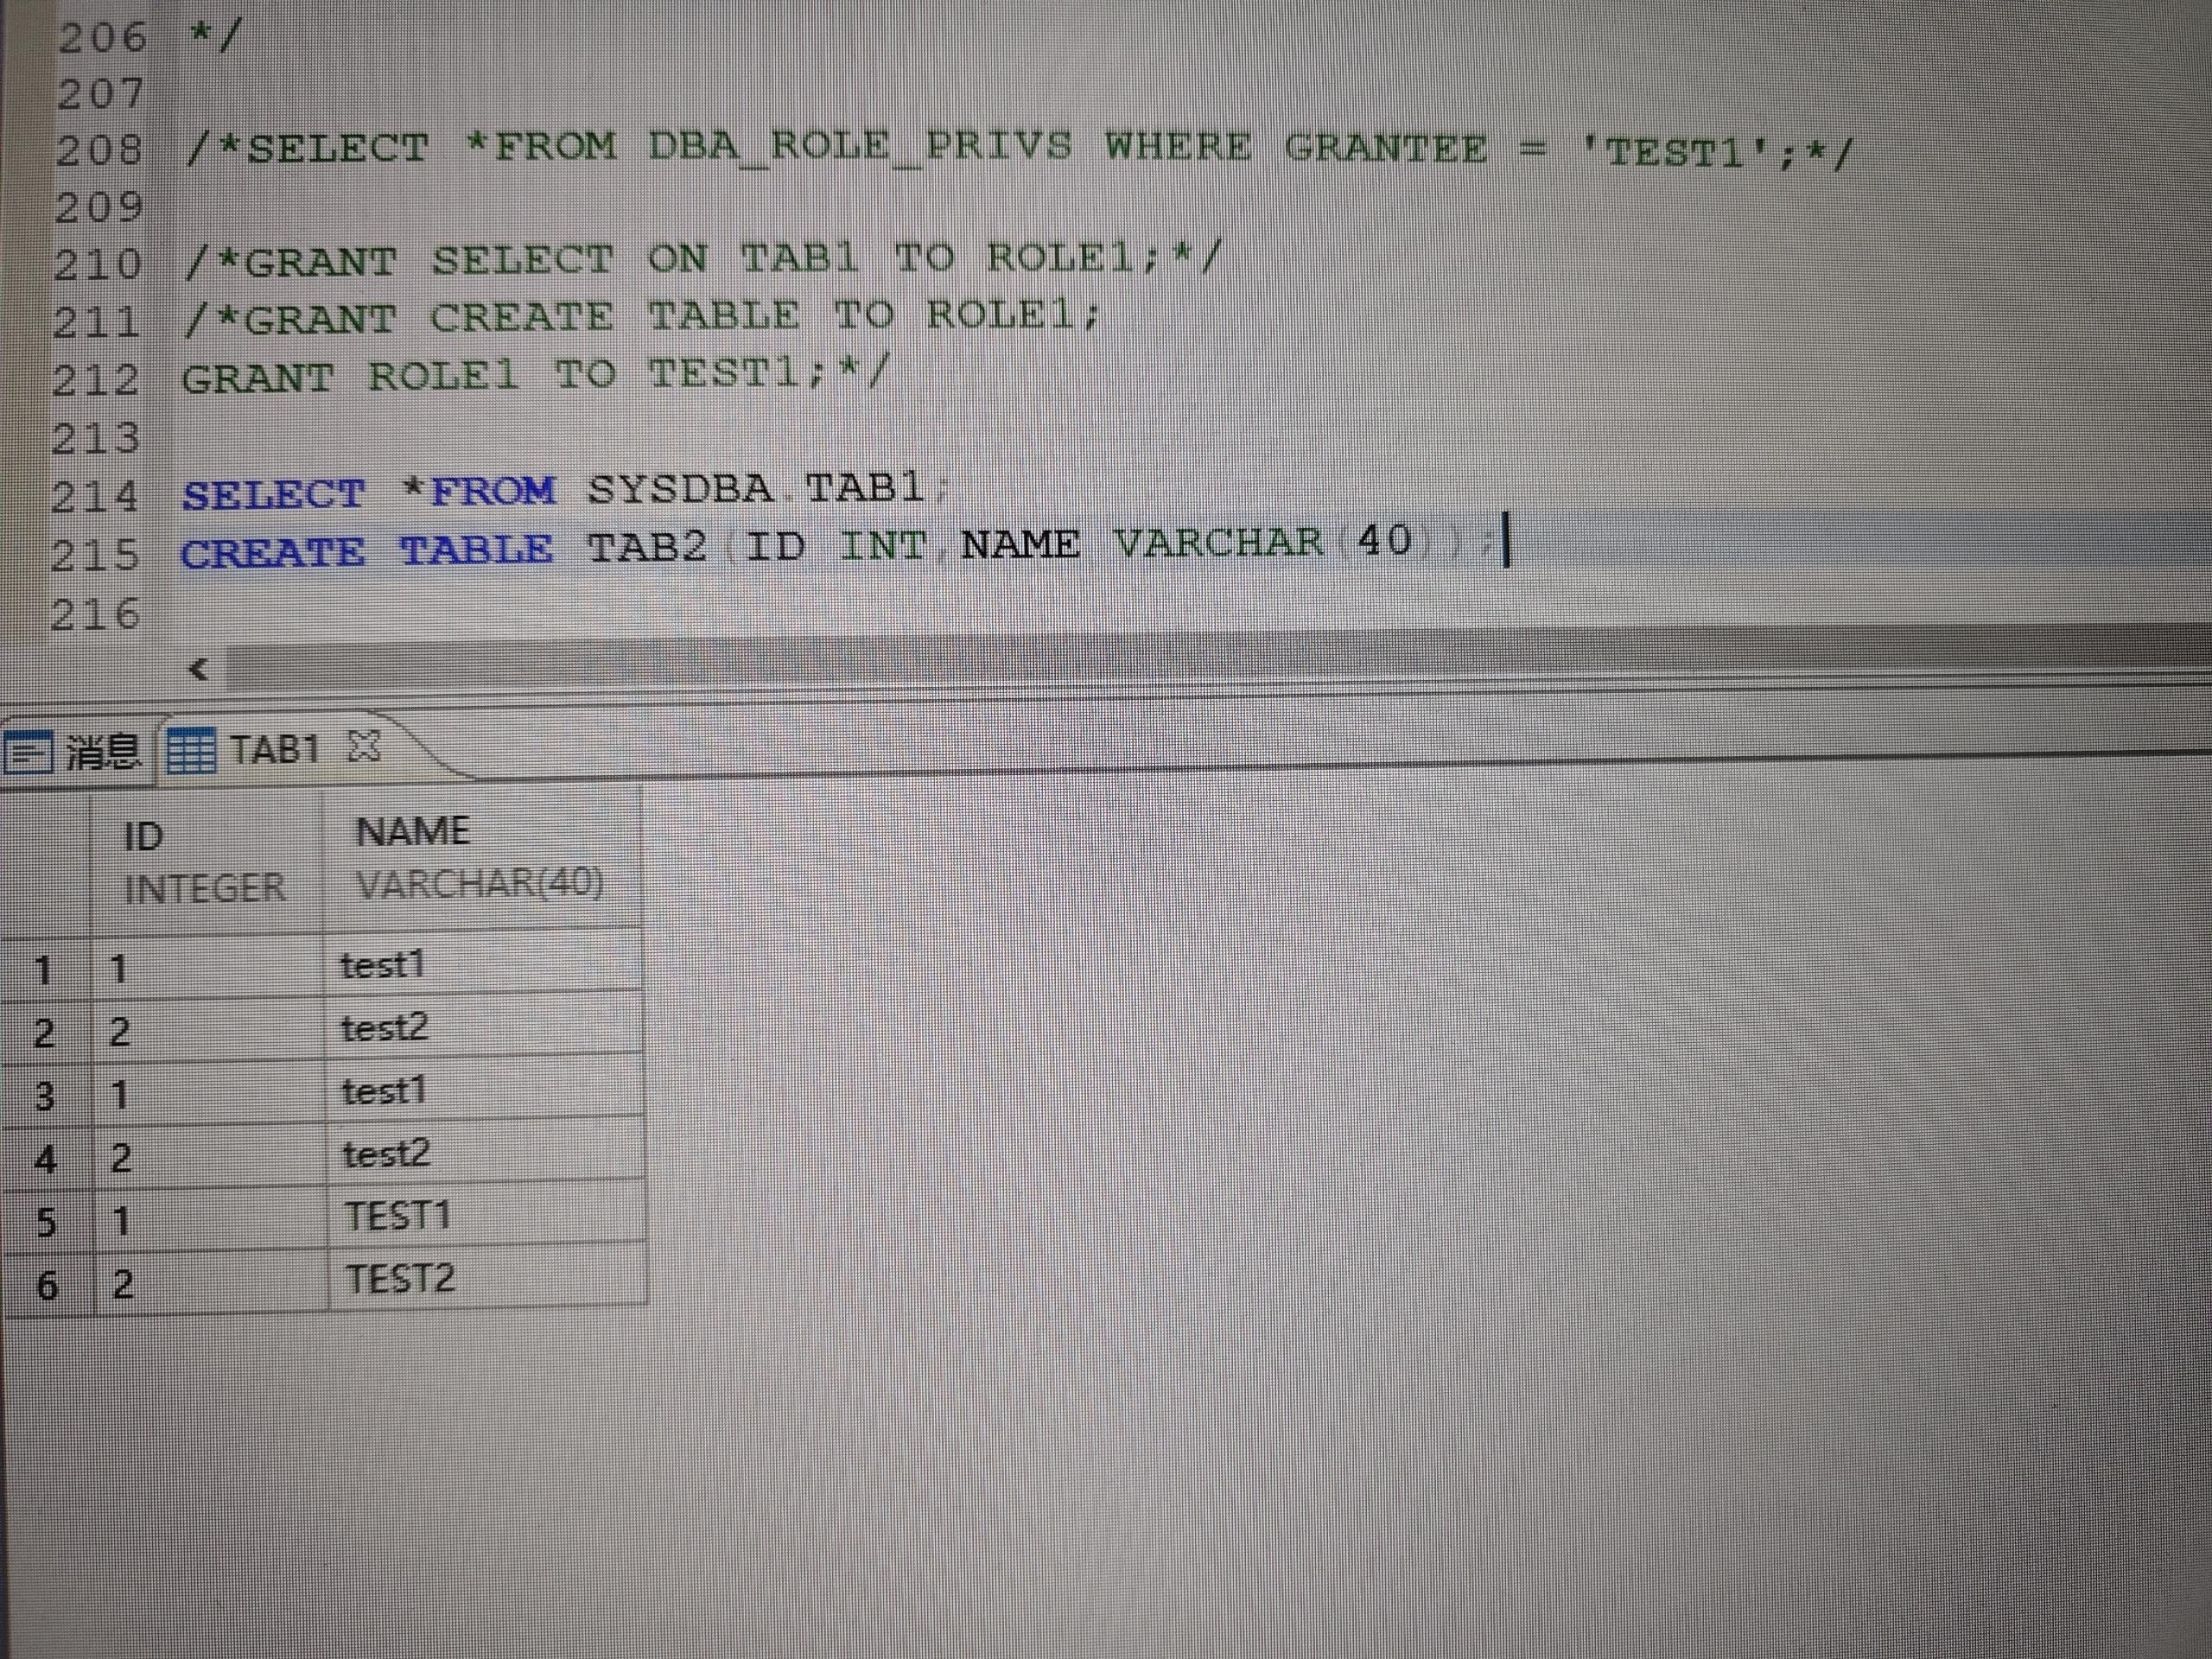2212x1659 pixels.
Task: Select result row number 5
Action: click(46, 1222)
